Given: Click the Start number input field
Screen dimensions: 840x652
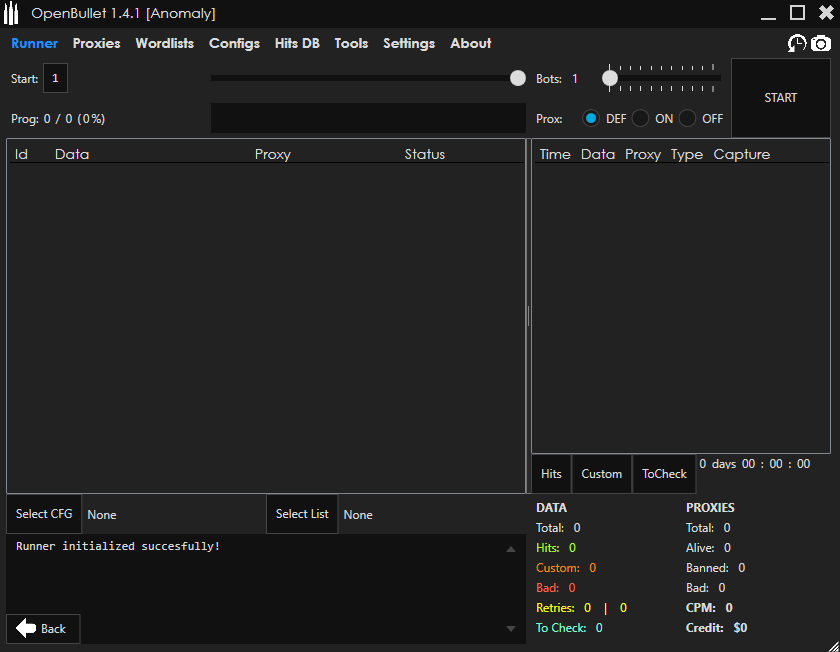Looking at the screenshot, I should point(55,78).
